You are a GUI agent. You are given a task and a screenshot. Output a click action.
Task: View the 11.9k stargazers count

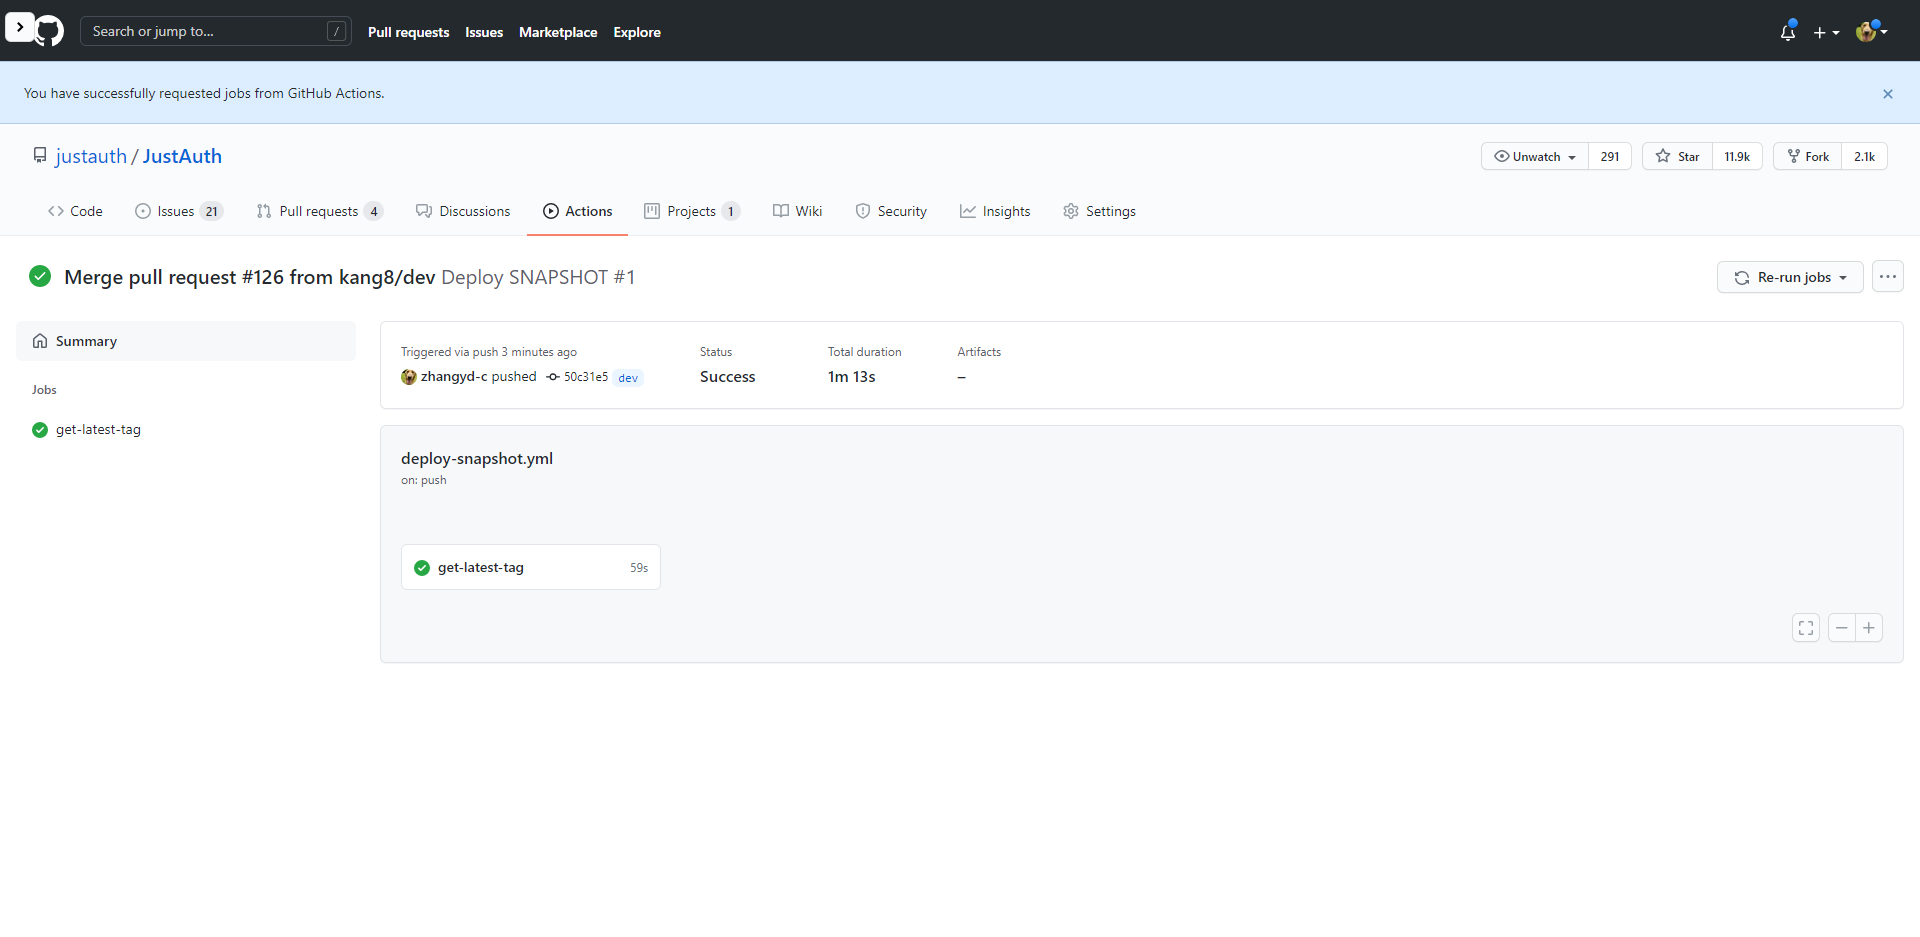point(1737,156)
